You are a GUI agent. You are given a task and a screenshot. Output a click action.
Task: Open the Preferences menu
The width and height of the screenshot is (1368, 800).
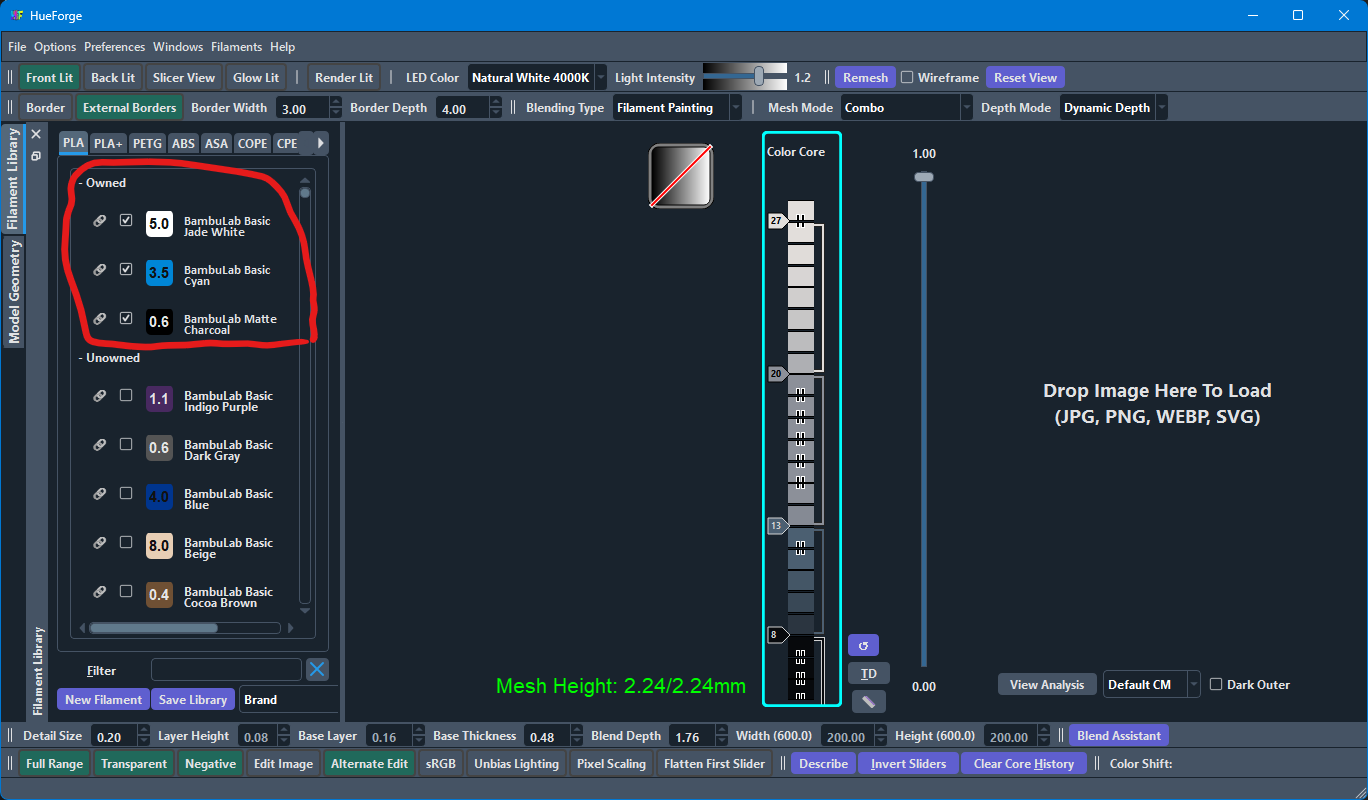[114, 47]
